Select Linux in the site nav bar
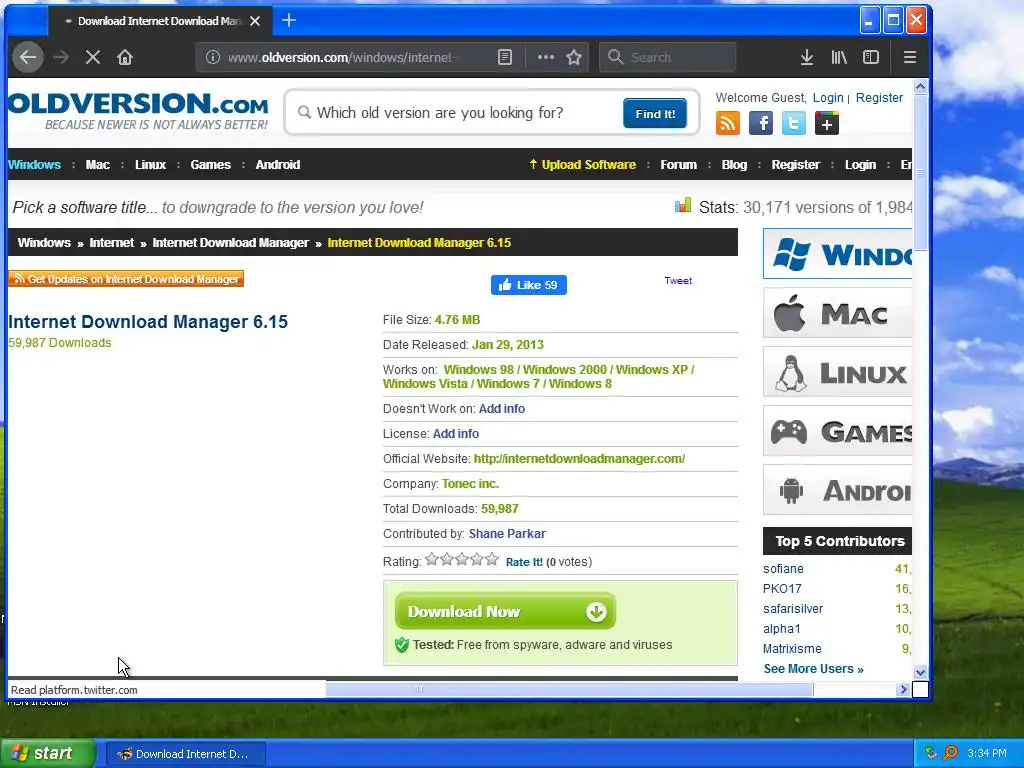The height and width of the screenshot is (768, 1024). (x=150, y=165)
